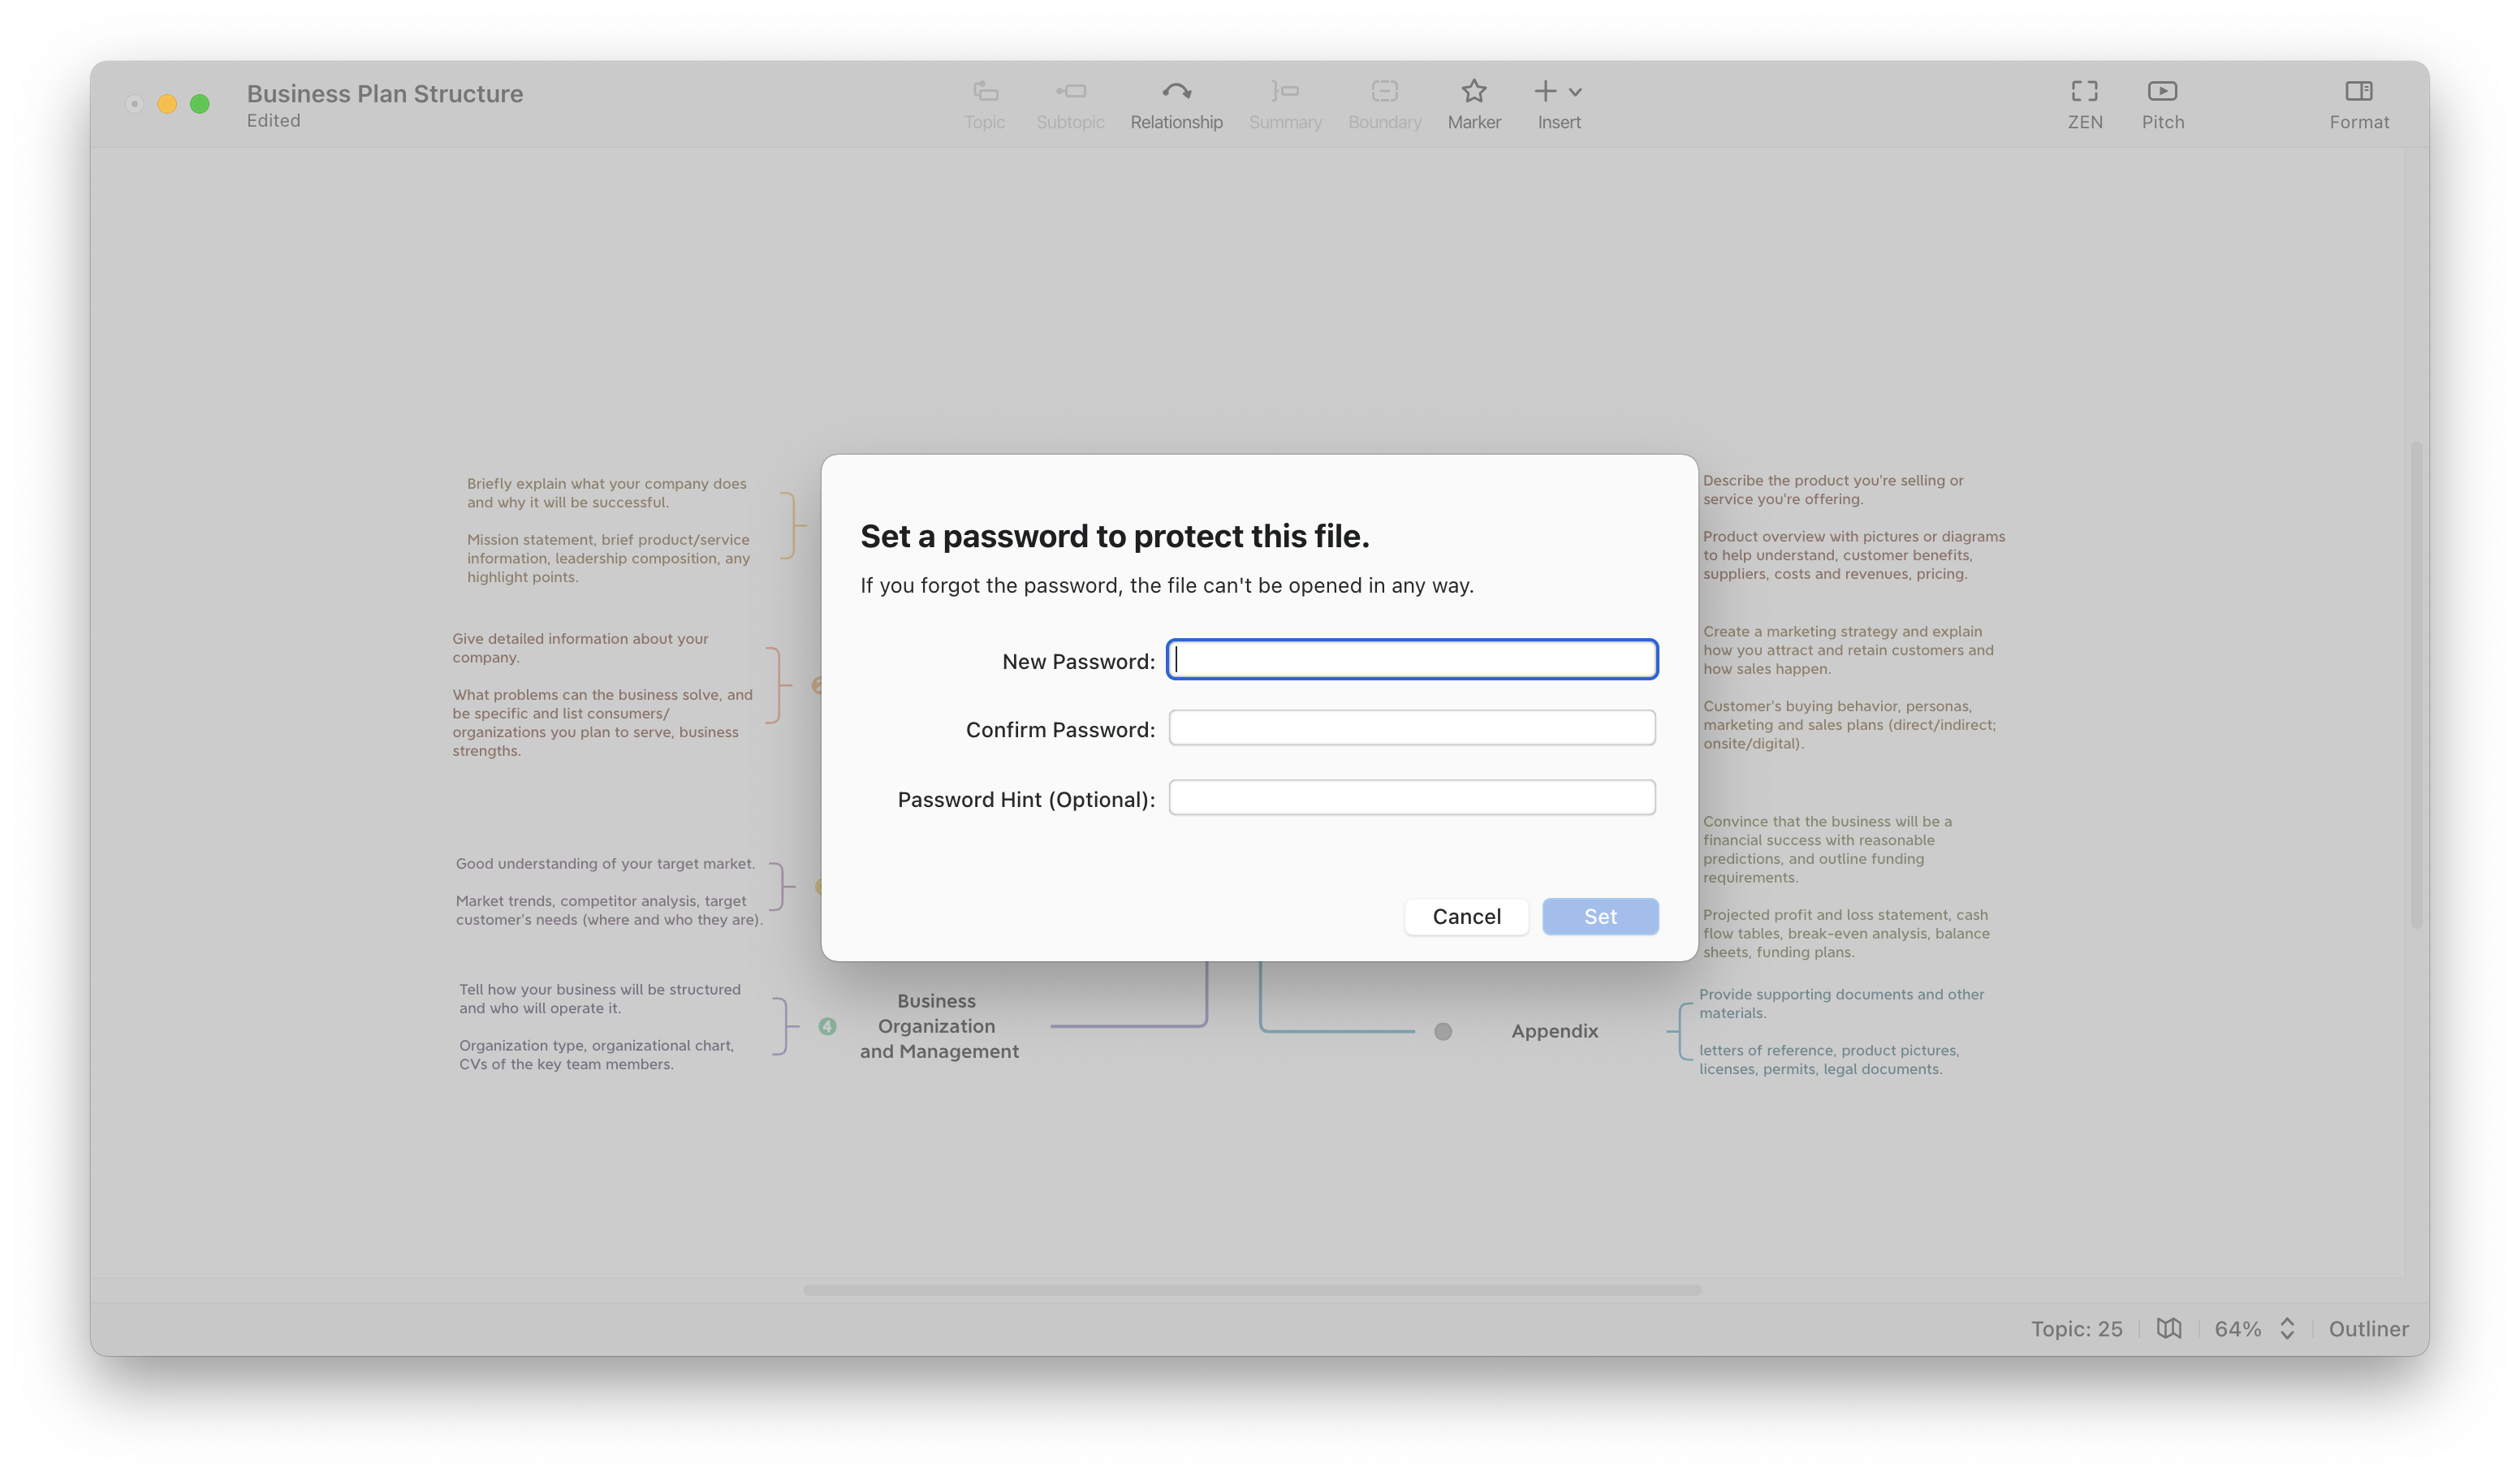
Task: Switch to Outliner view
Action: coord(2368,1328)
